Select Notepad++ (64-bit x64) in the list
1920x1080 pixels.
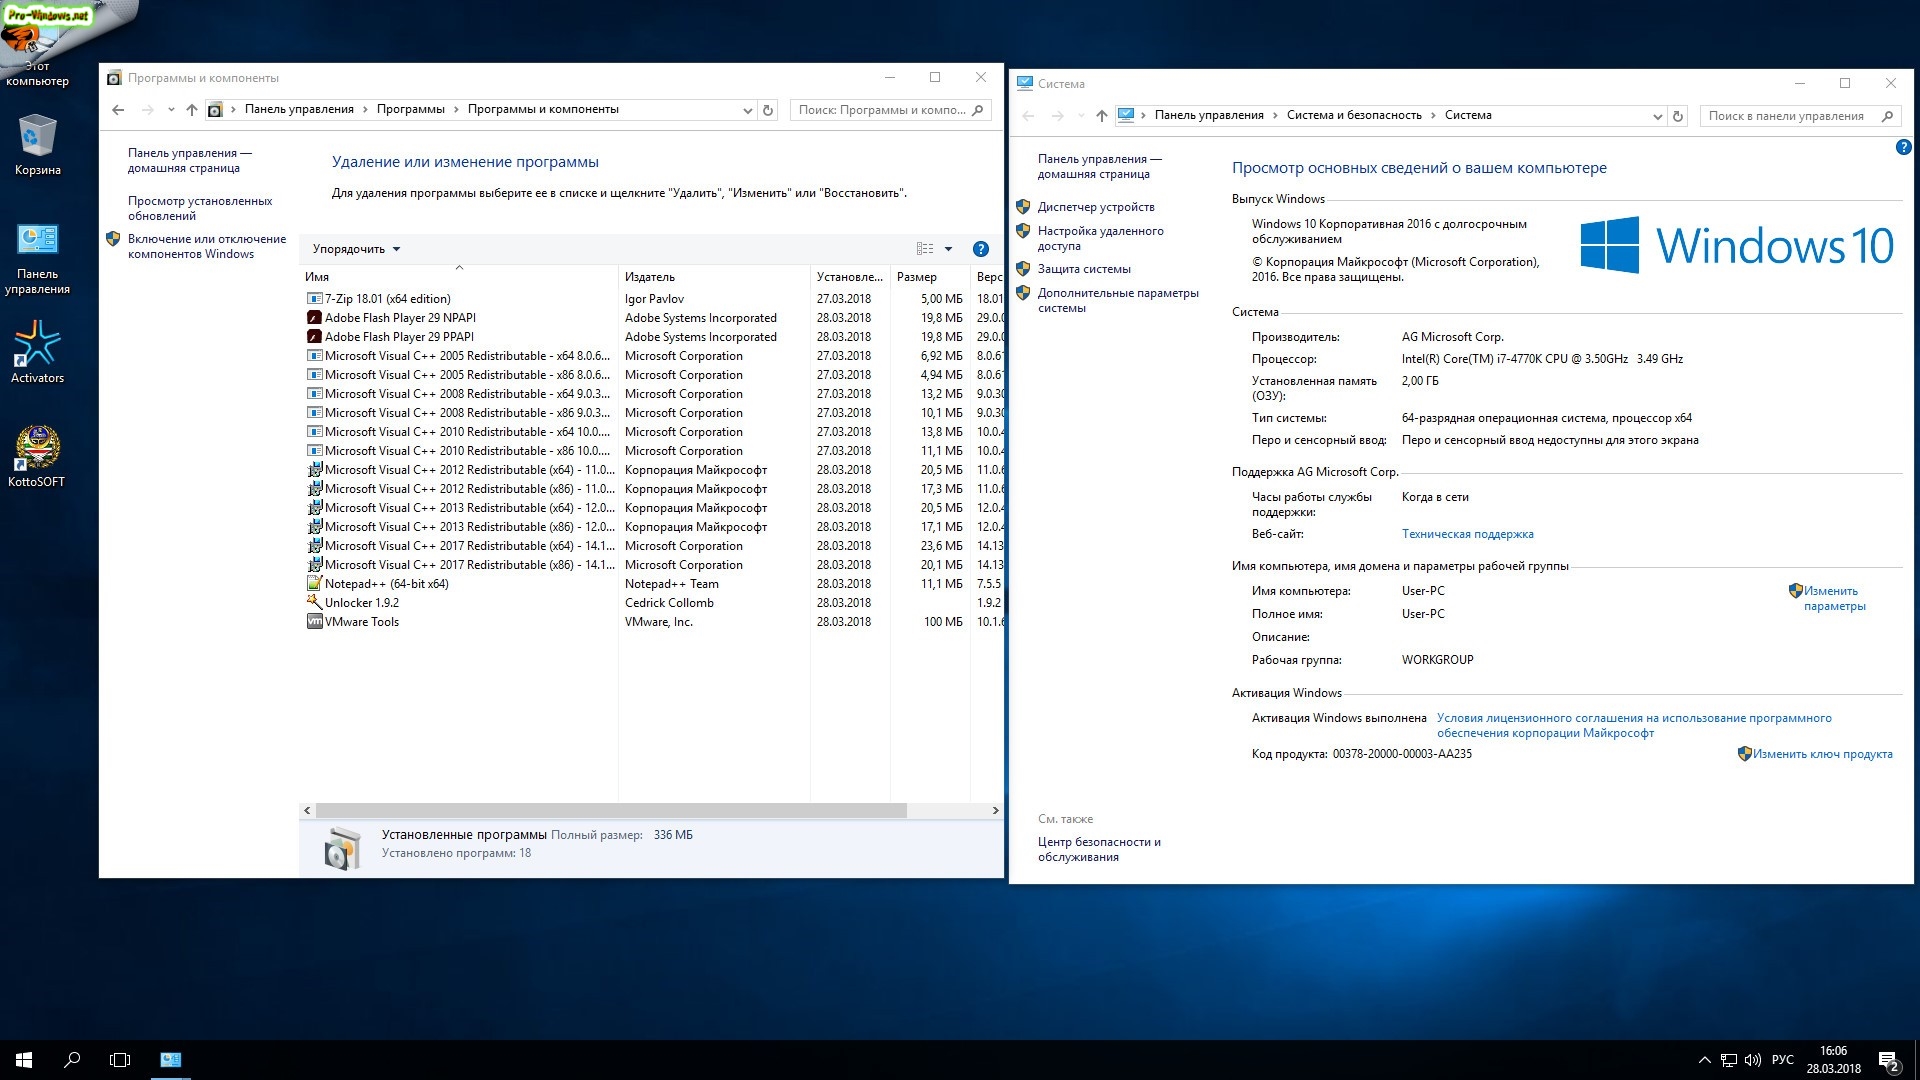(386, 584)
